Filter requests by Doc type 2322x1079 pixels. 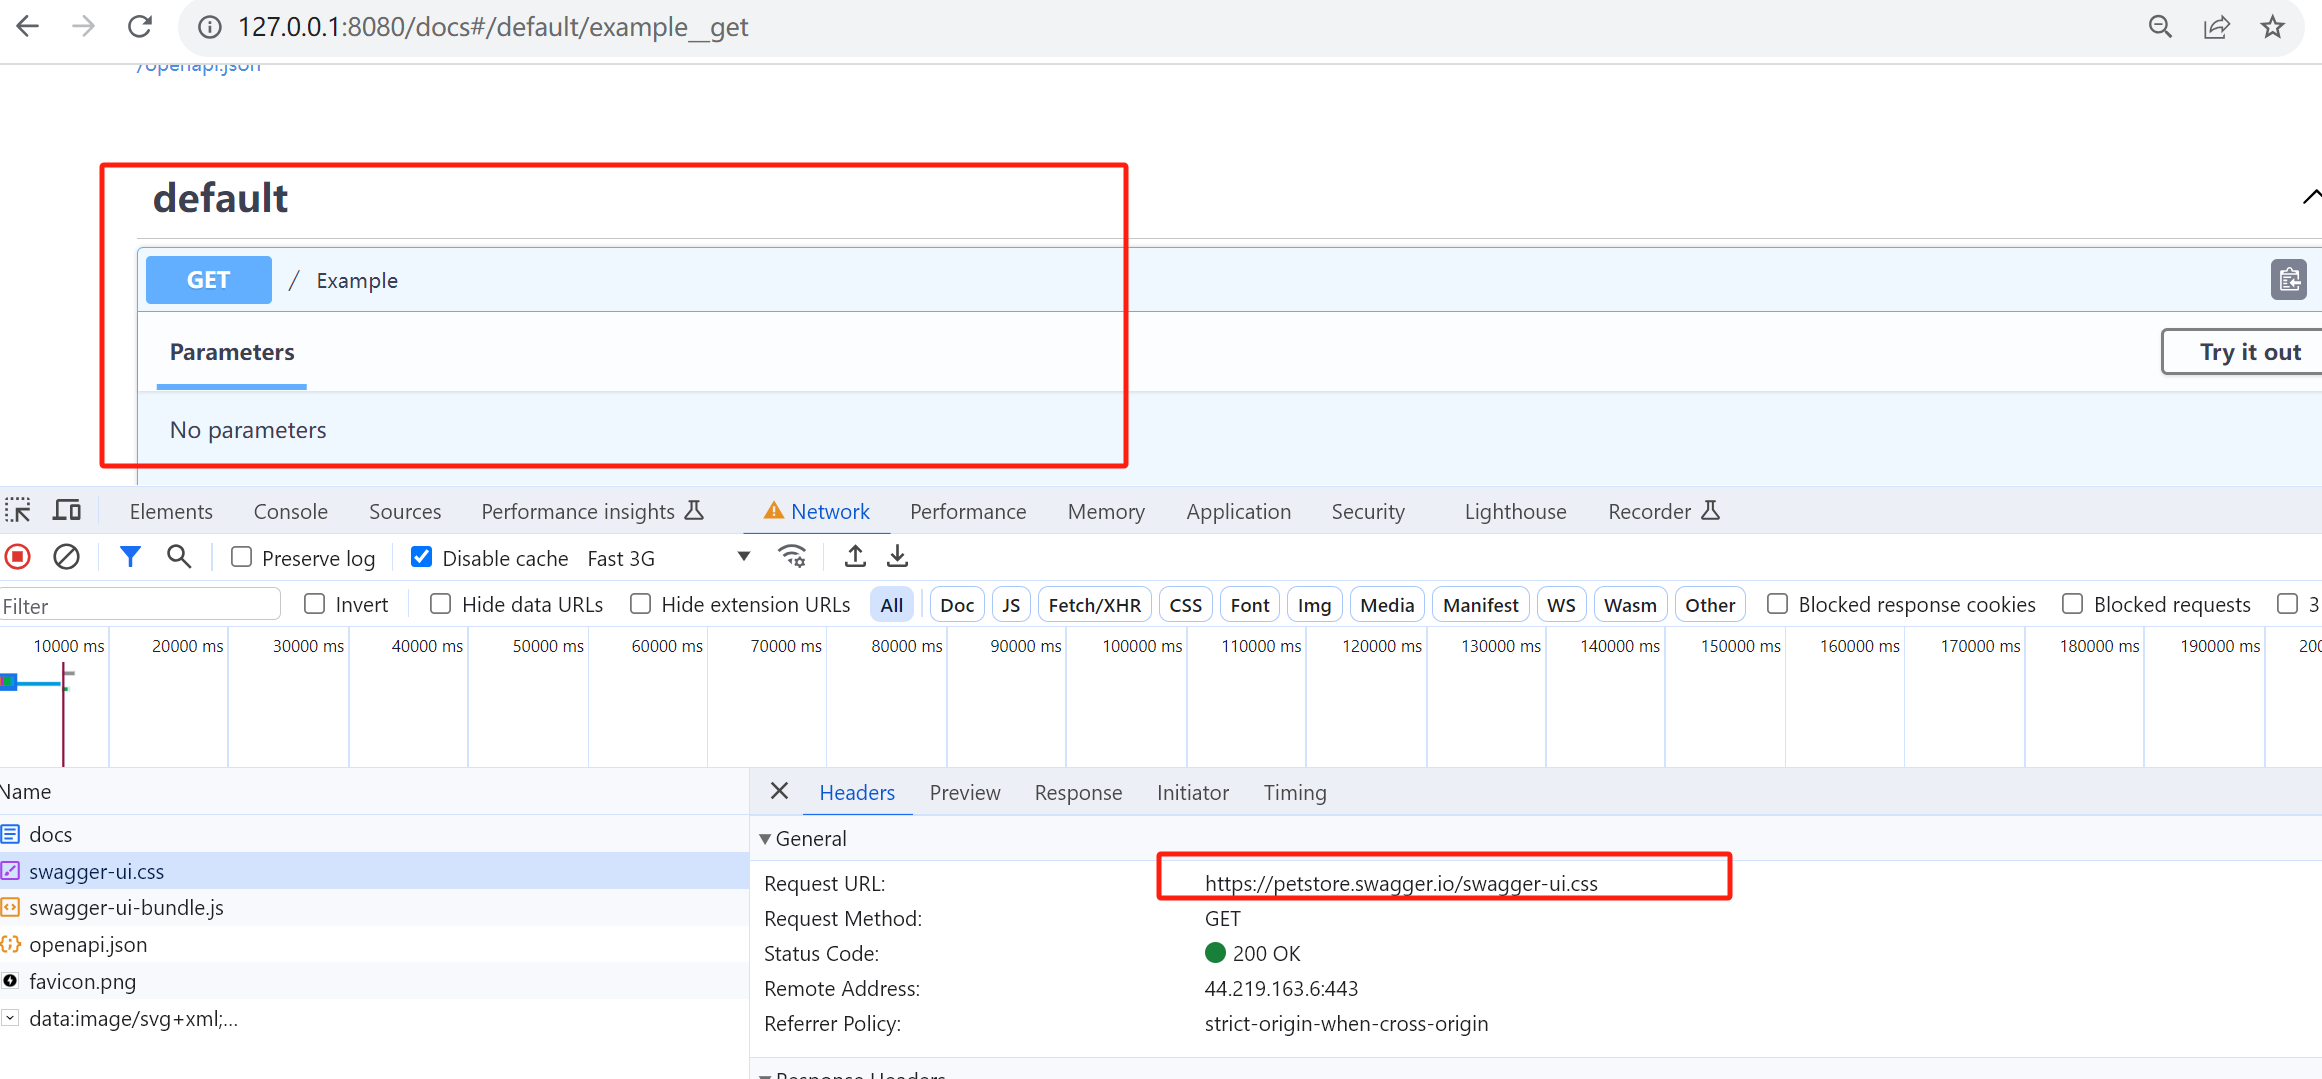click(x=957, y=604)
